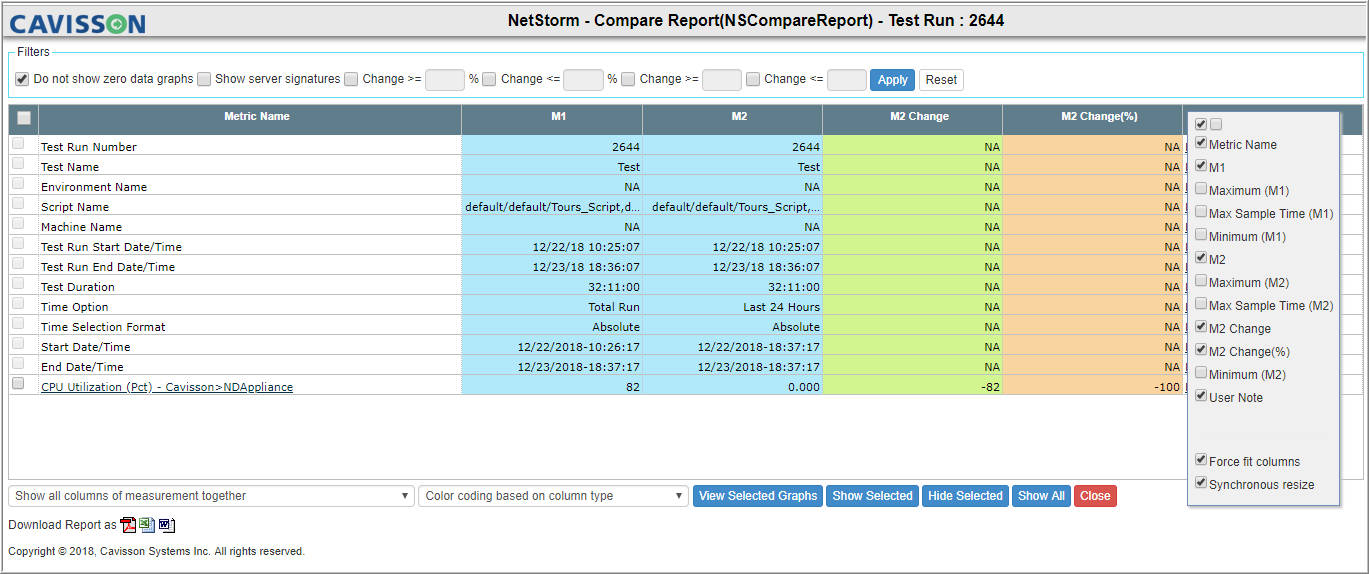
Task: Click the input field beside the Apply button
Action: click(847, 80)
